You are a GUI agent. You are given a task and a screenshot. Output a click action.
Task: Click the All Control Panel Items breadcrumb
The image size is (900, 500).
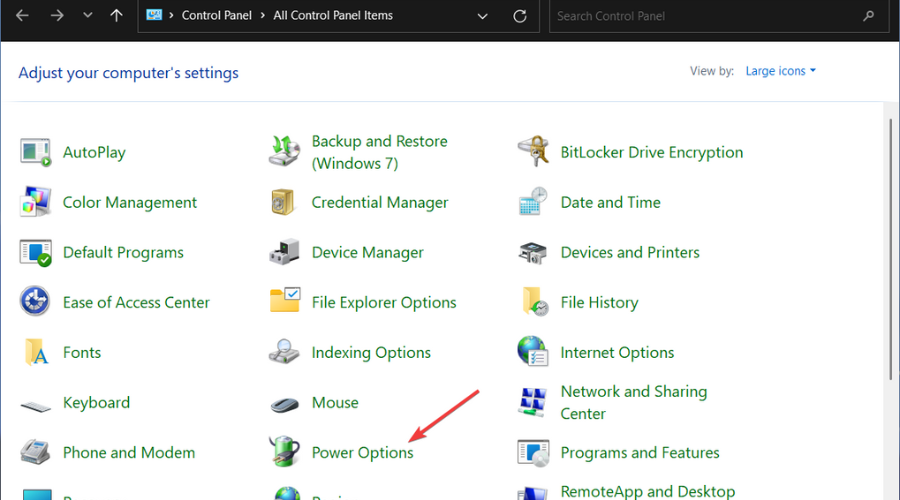[333, 15]
